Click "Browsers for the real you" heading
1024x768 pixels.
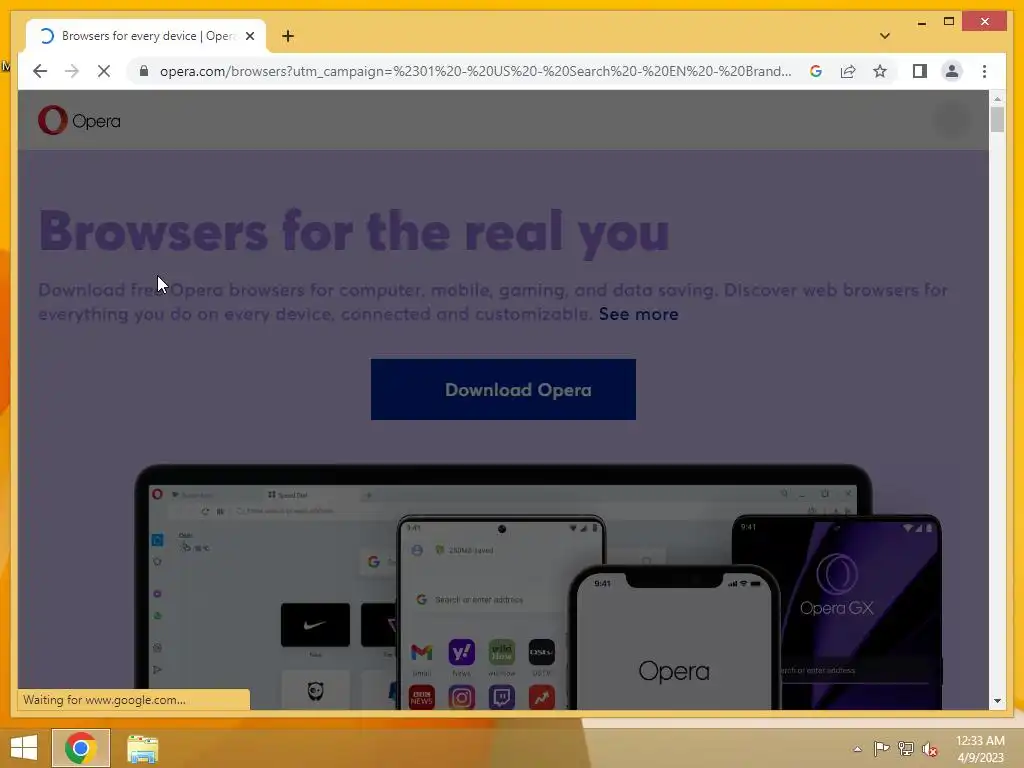(355, 232)
